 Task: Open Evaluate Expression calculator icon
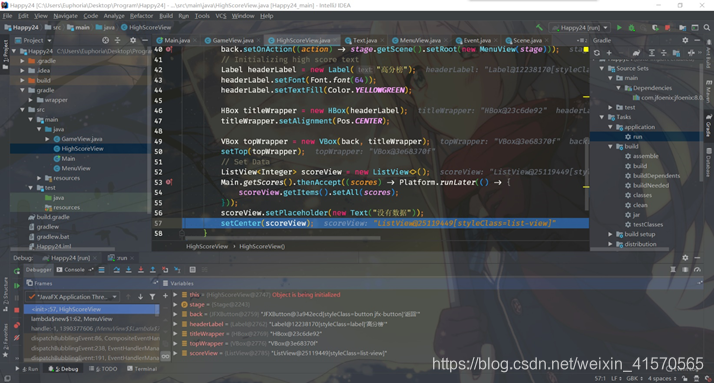tap(193, 270)
